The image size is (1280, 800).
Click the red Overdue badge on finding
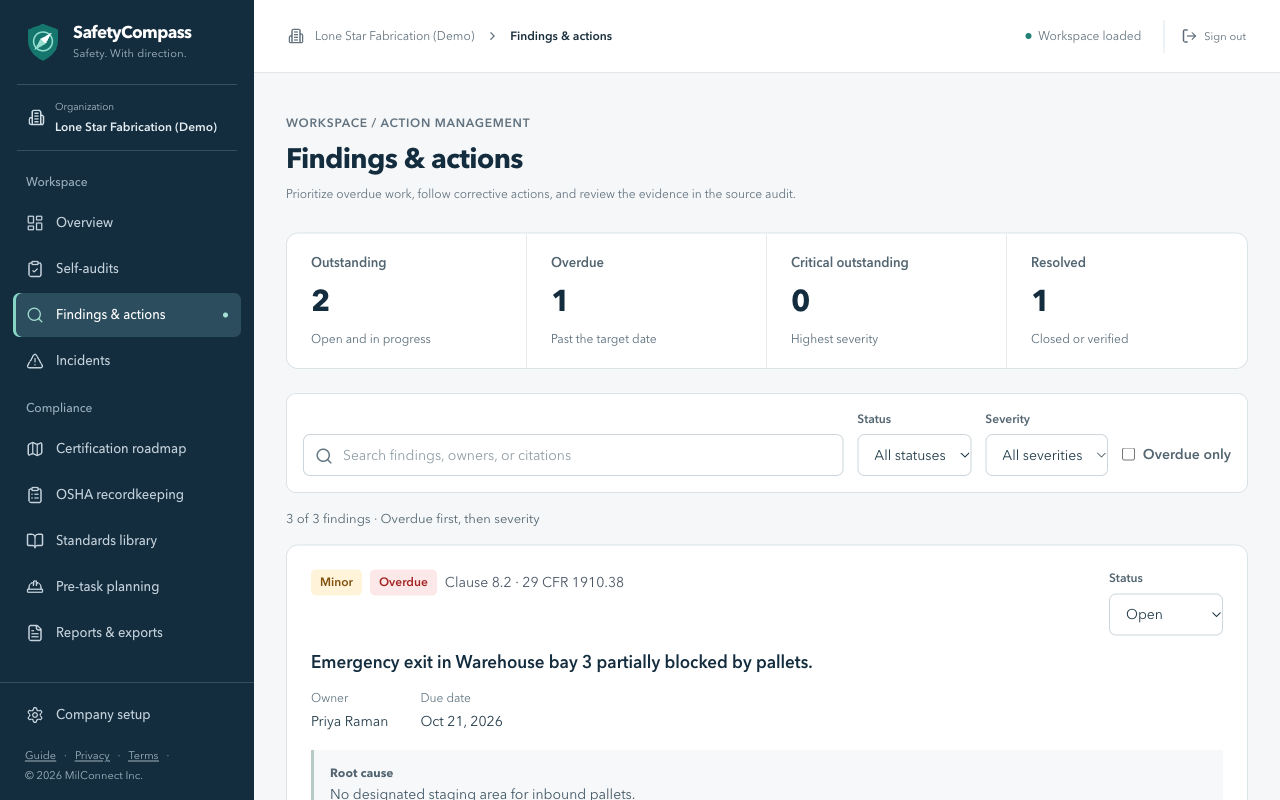pos(403,583)
